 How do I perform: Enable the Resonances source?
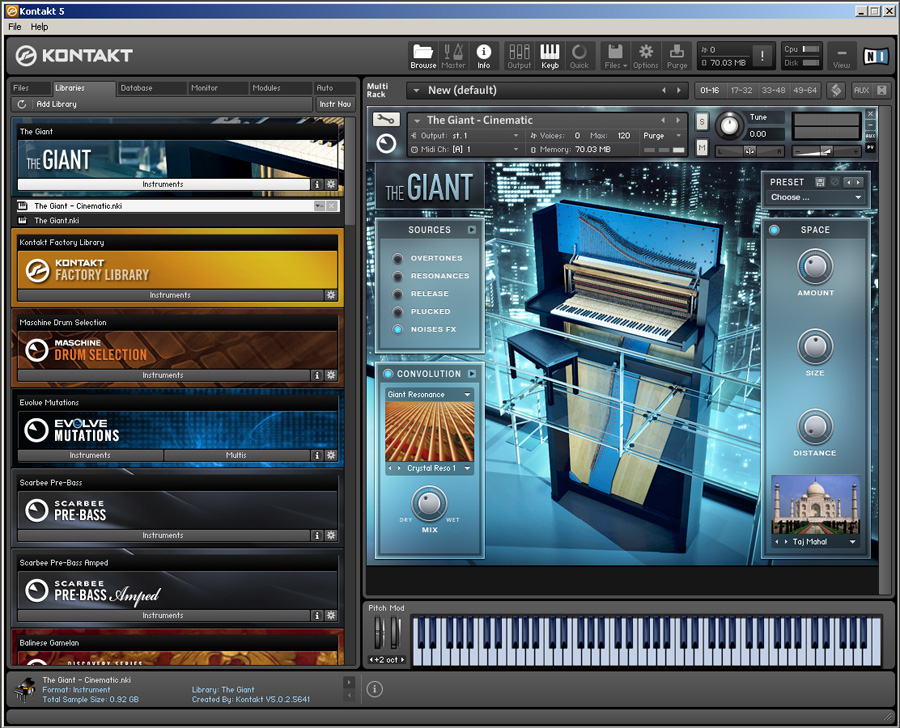pyautogui.click(x=397, y=276)
